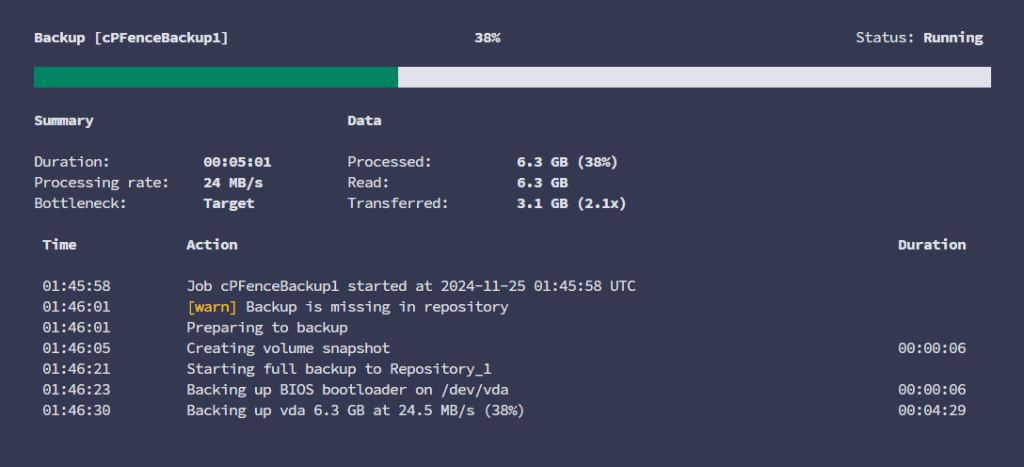Select the Data section heading

(364, 121)
